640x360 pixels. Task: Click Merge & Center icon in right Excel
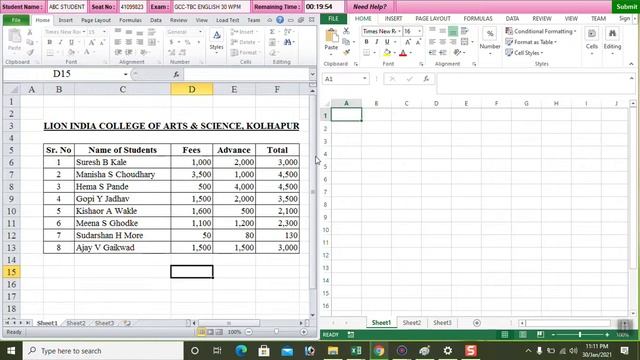tap(464, 42)
